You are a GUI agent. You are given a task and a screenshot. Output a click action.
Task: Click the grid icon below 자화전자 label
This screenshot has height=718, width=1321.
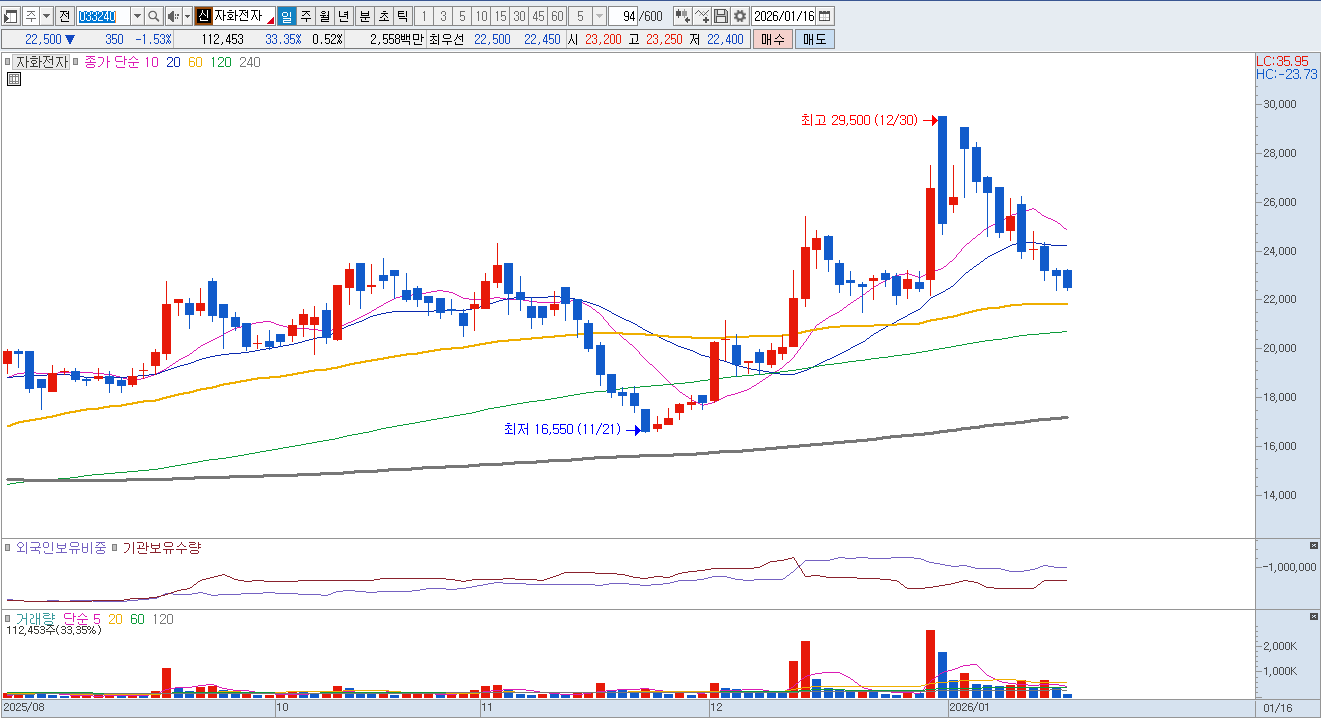(x=14, y=80)
